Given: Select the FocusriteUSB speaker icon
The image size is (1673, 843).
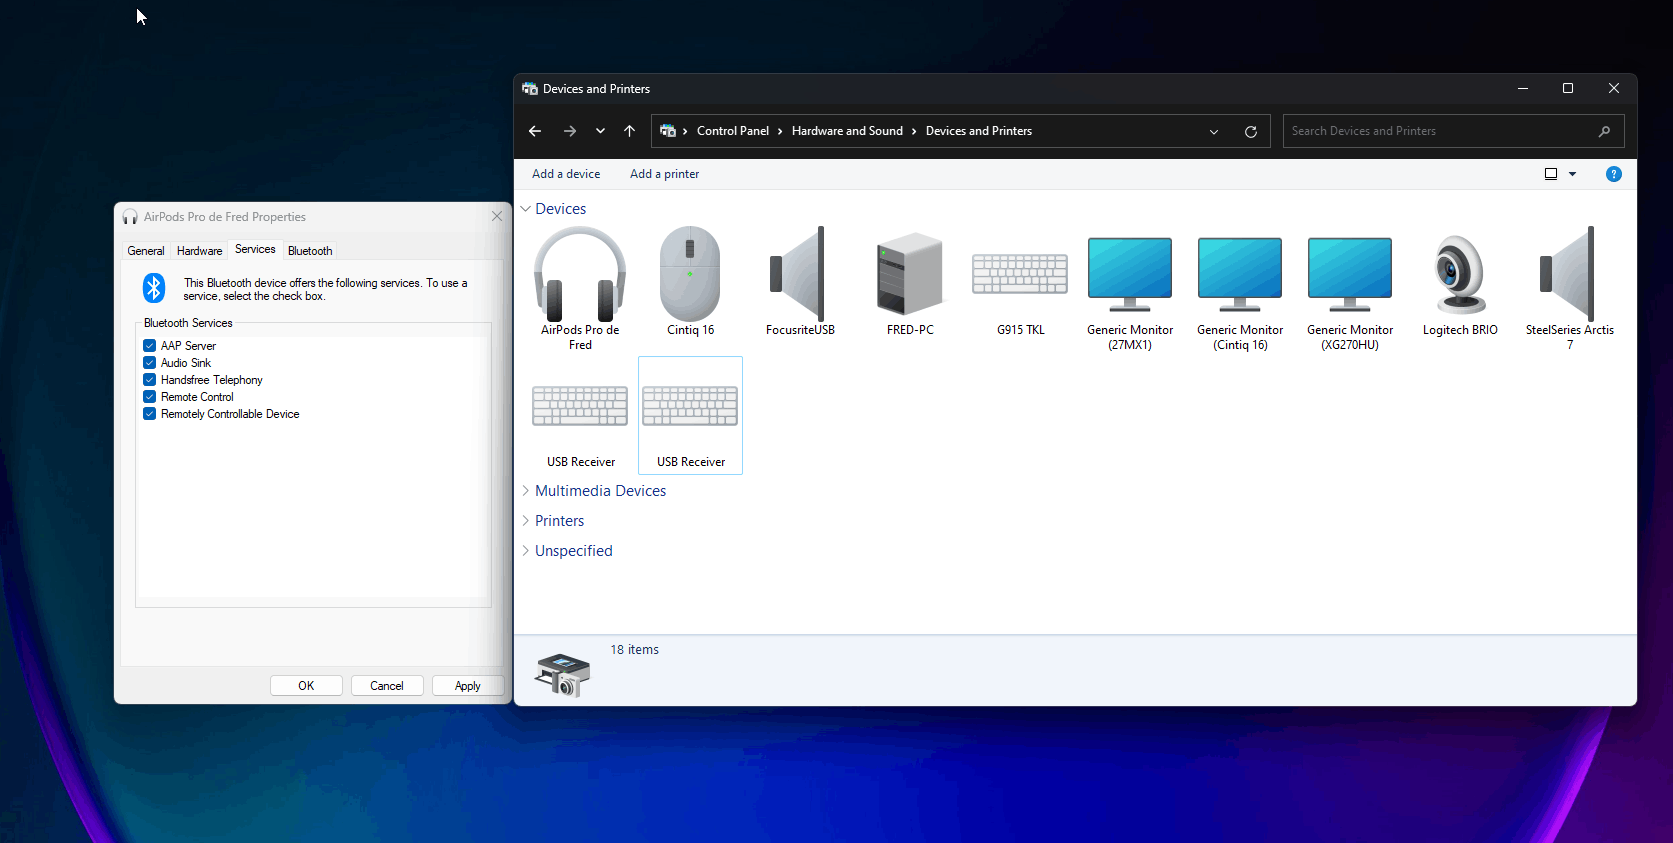Looking at the screenshot, I should pyautogui.click(x=799, y=274).
